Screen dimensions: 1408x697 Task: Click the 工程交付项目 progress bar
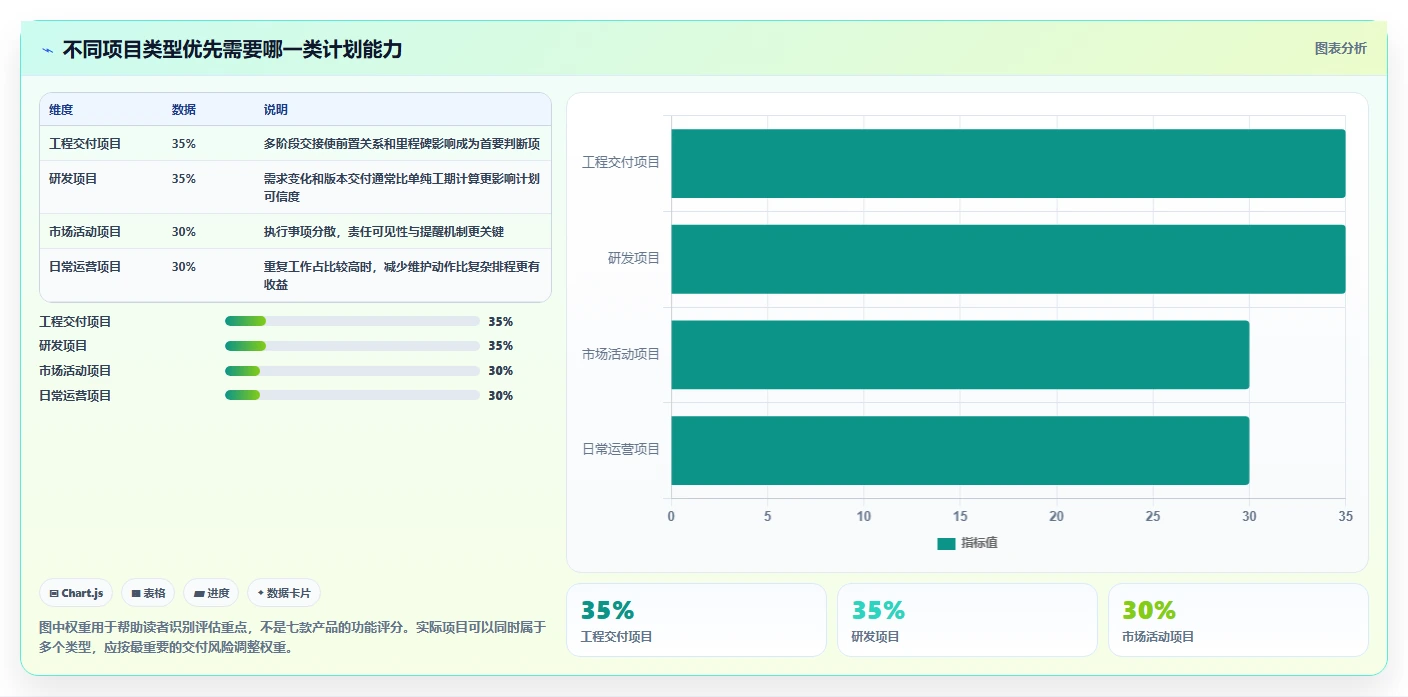352,321
